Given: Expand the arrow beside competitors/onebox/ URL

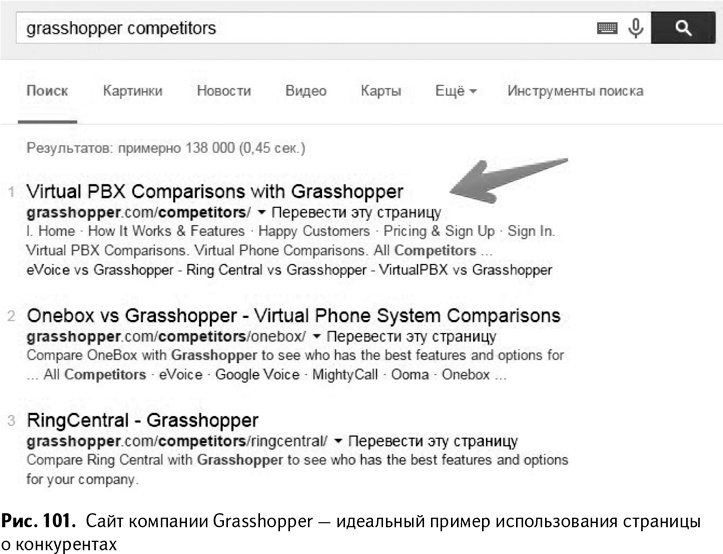Looking at the screenshot, I should [x=316, y=338].
